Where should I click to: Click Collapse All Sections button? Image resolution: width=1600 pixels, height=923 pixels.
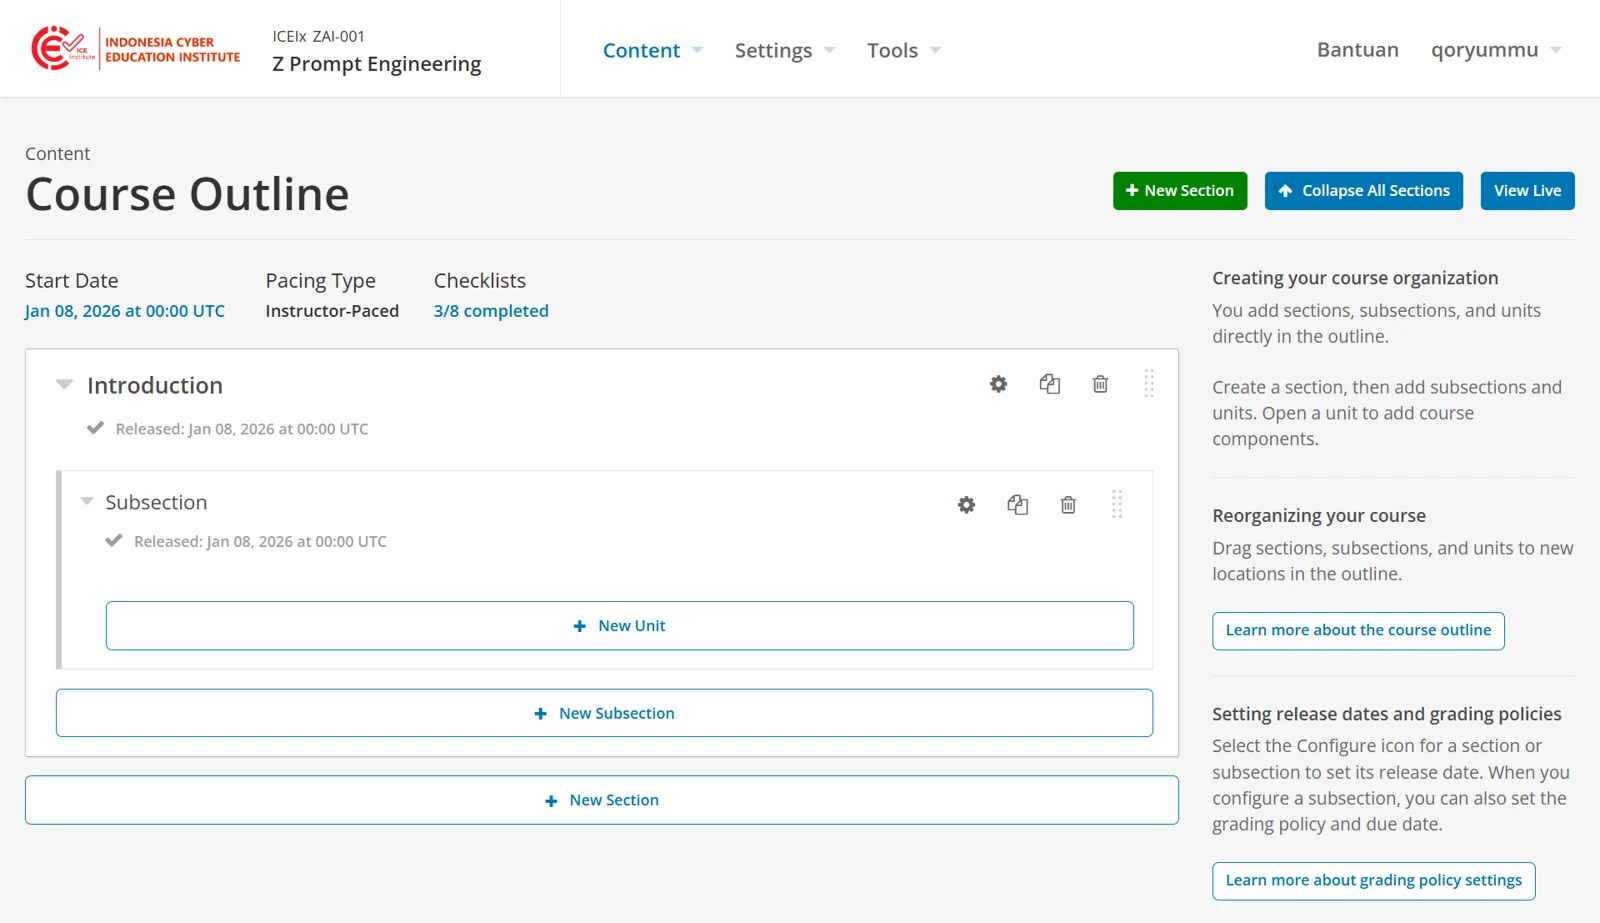pos(1364,191)
